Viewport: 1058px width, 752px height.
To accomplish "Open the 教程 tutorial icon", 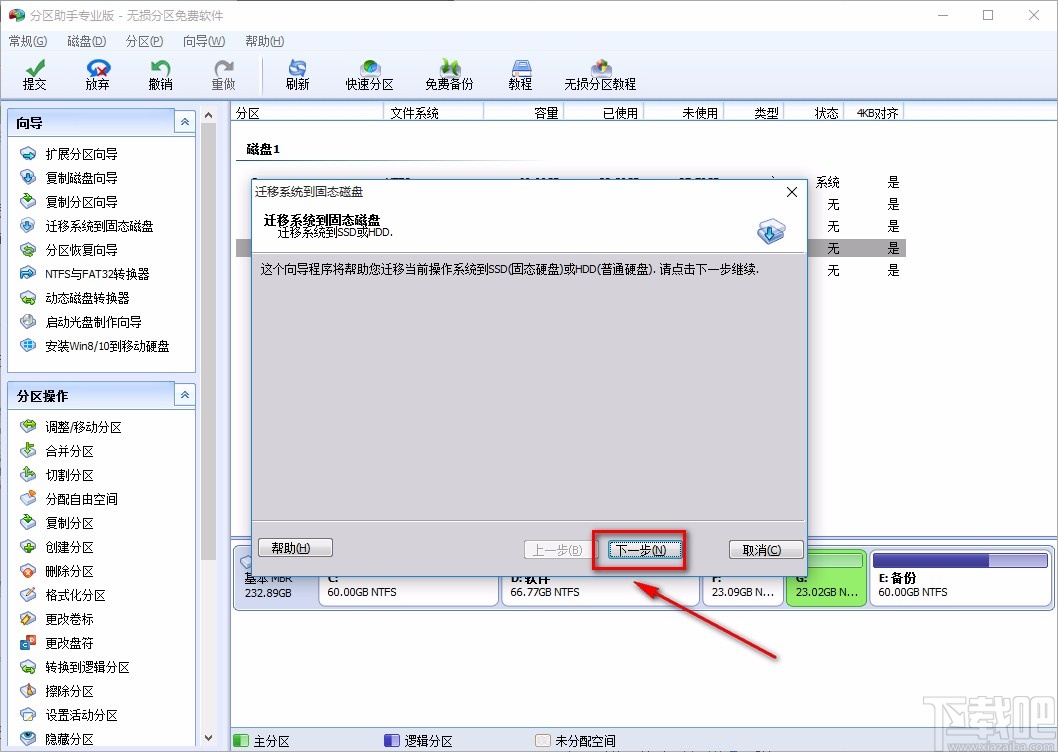I will tap(520, 74).
